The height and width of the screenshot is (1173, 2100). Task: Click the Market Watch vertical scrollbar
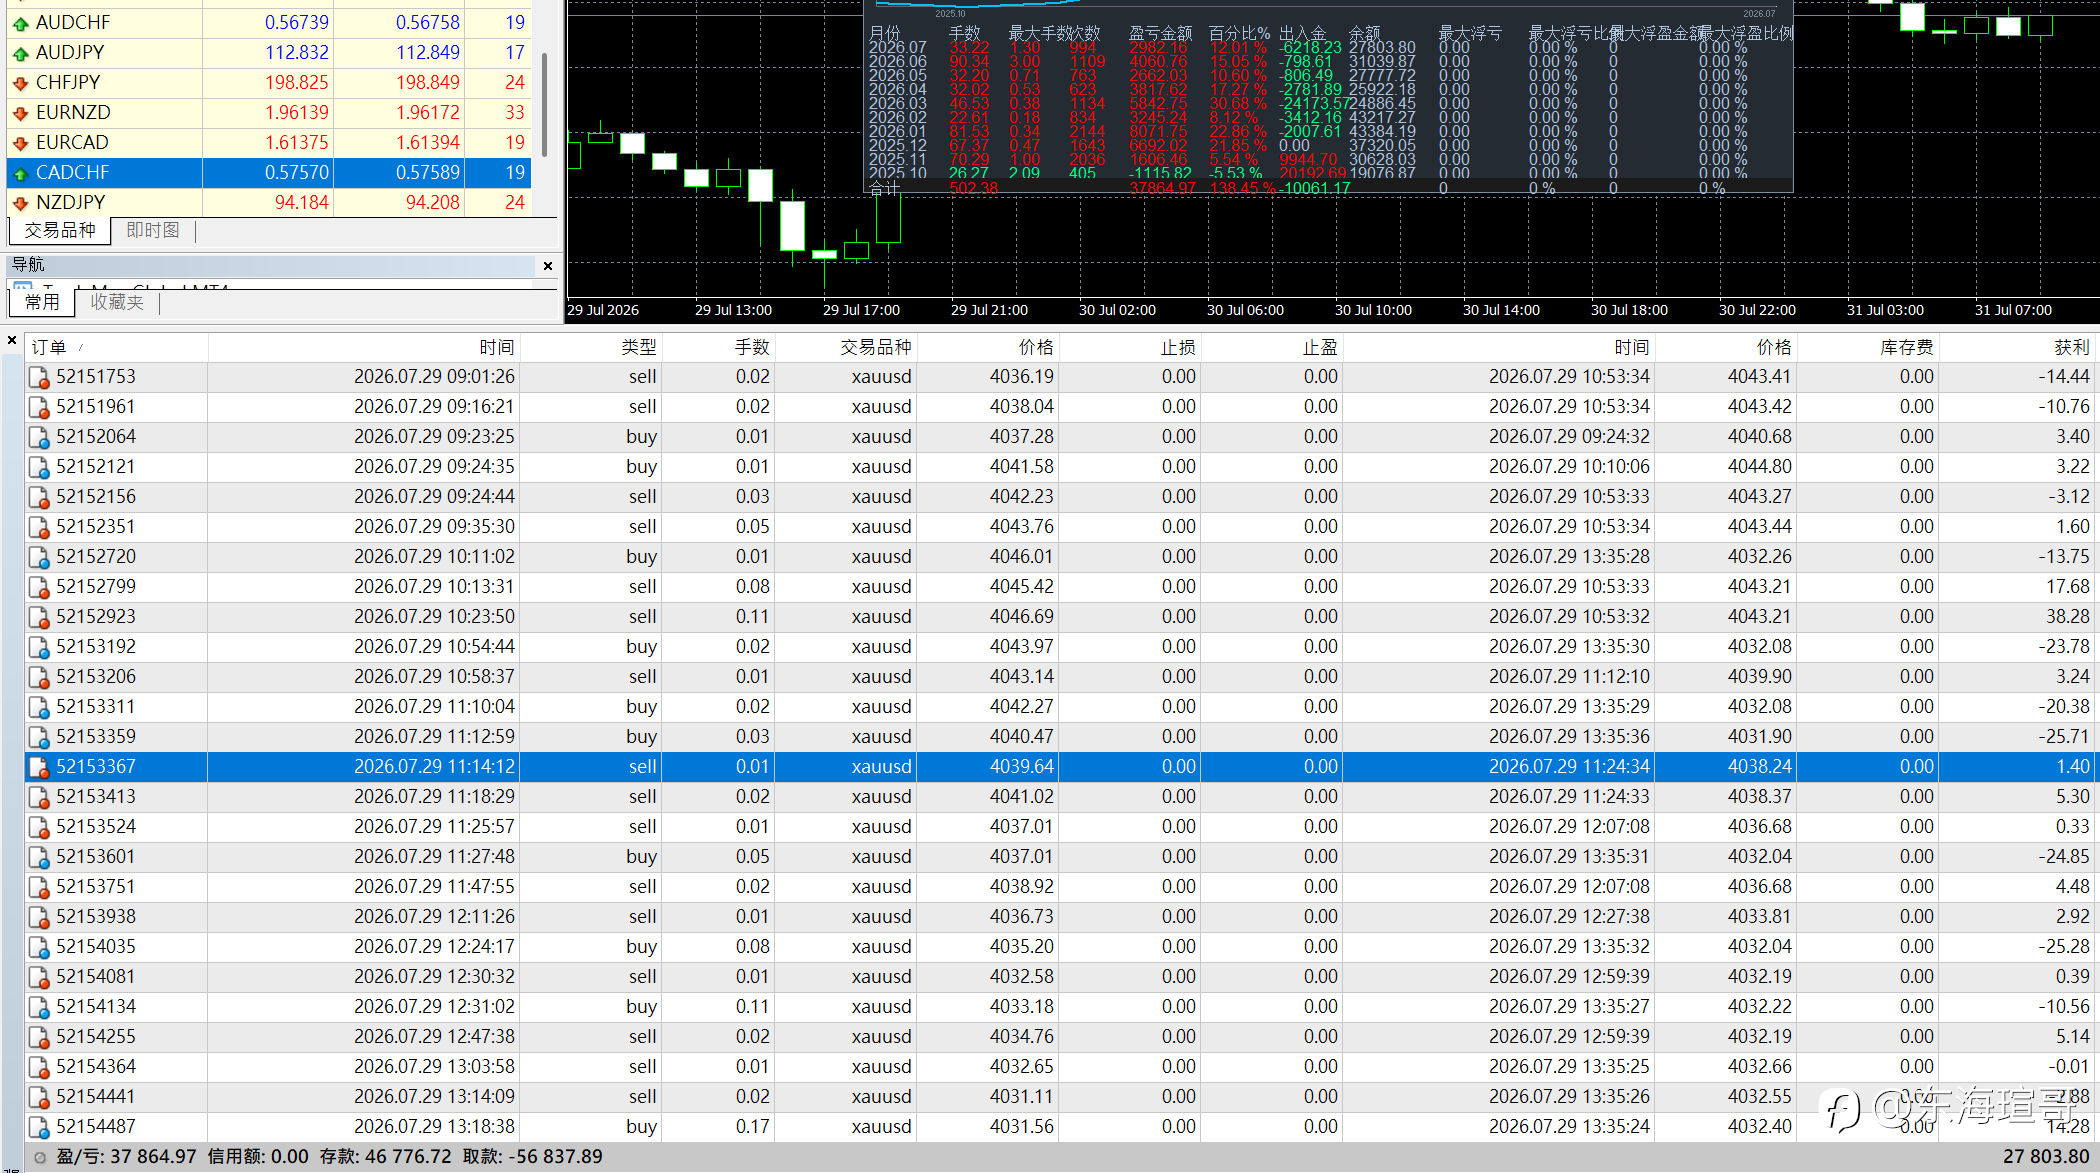coord(544,105)
